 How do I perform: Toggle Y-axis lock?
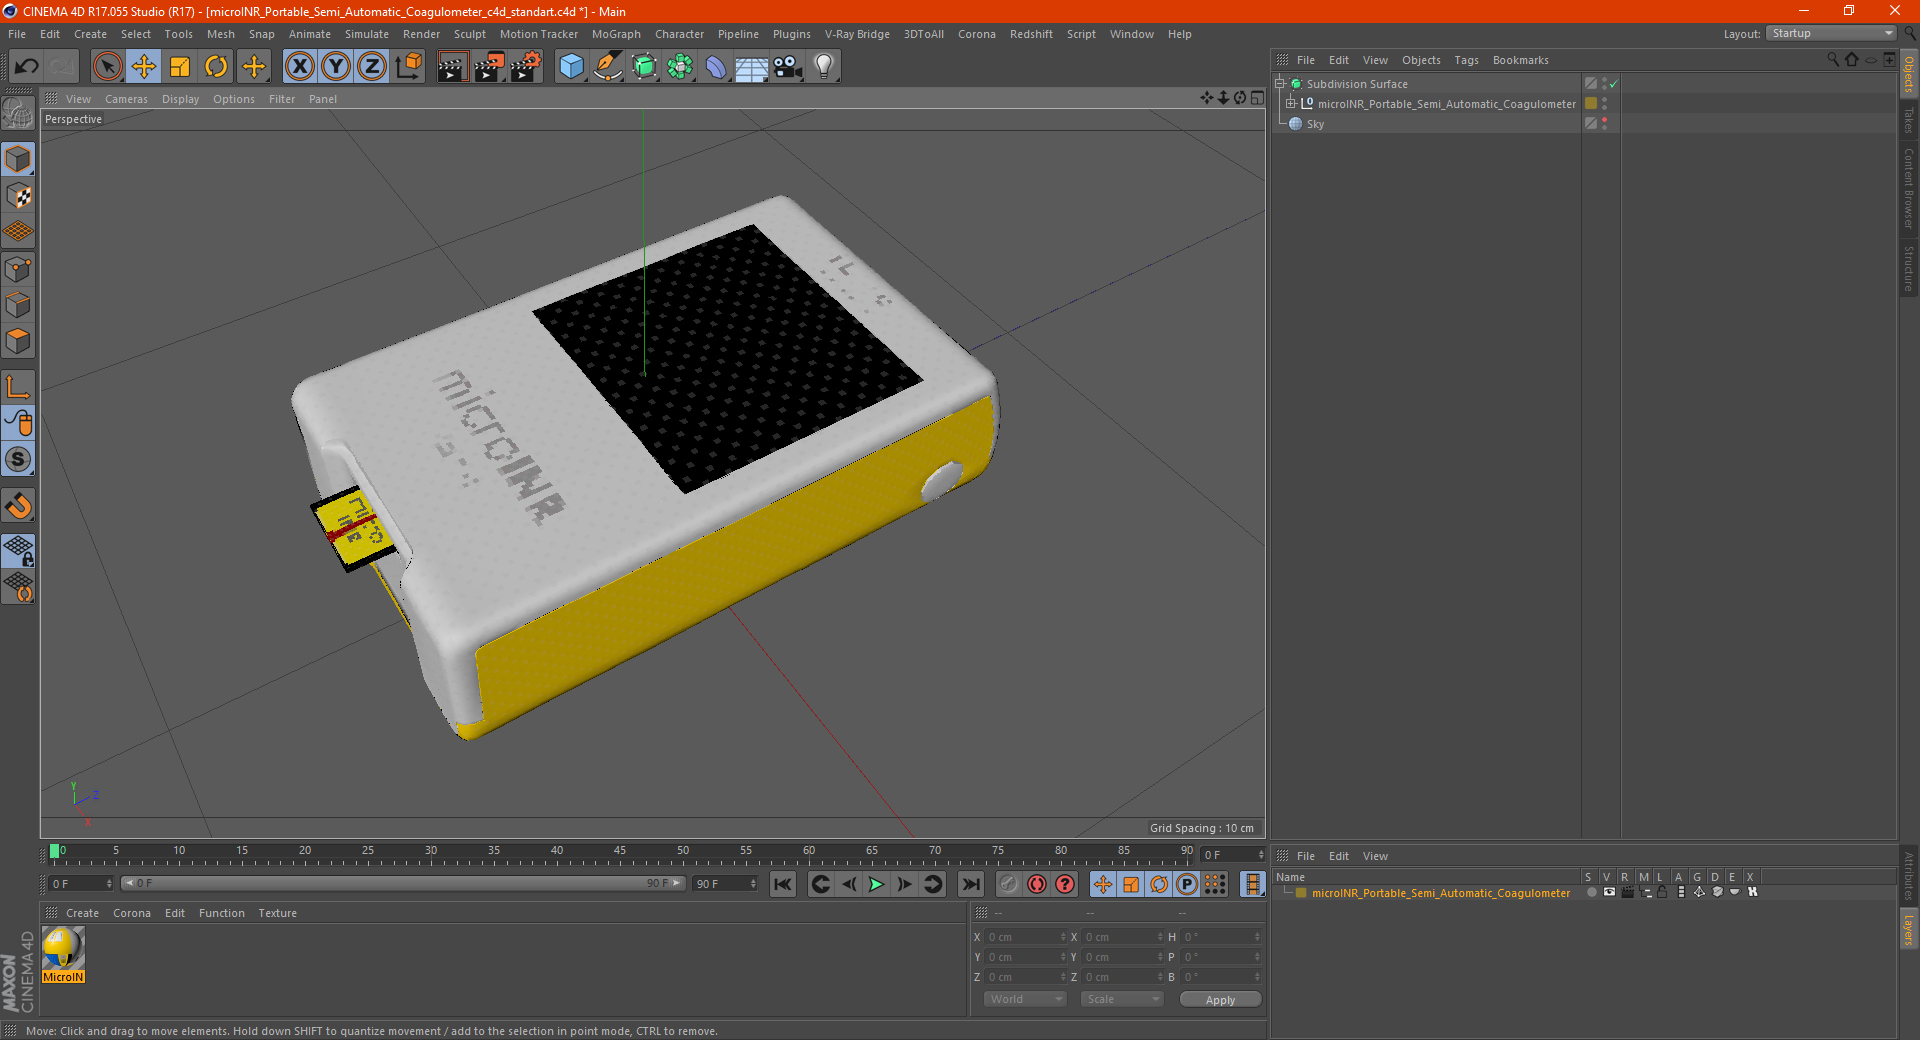tap(336, 67)
